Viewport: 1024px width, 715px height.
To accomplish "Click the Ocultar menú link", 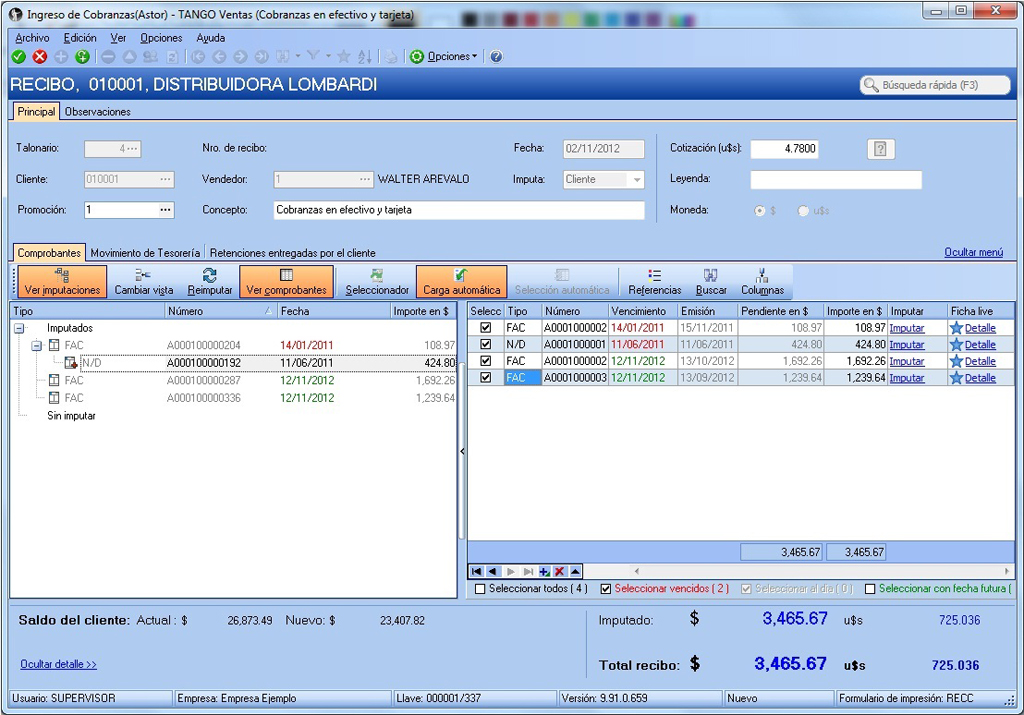I will click(974, 252).
